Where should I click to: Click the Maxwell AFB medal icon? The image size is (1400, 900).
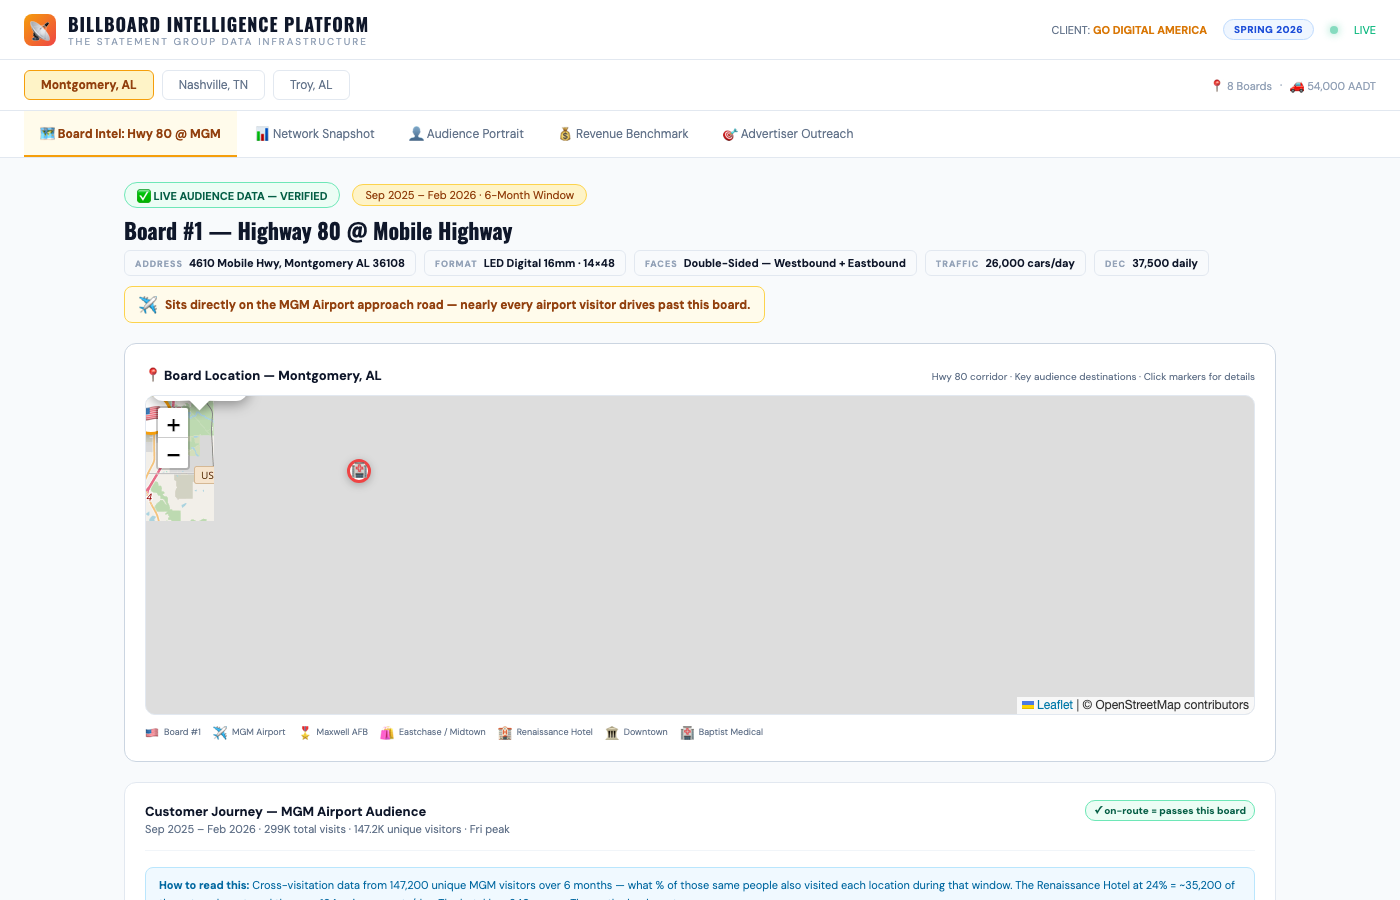click(x=305, y=731)
